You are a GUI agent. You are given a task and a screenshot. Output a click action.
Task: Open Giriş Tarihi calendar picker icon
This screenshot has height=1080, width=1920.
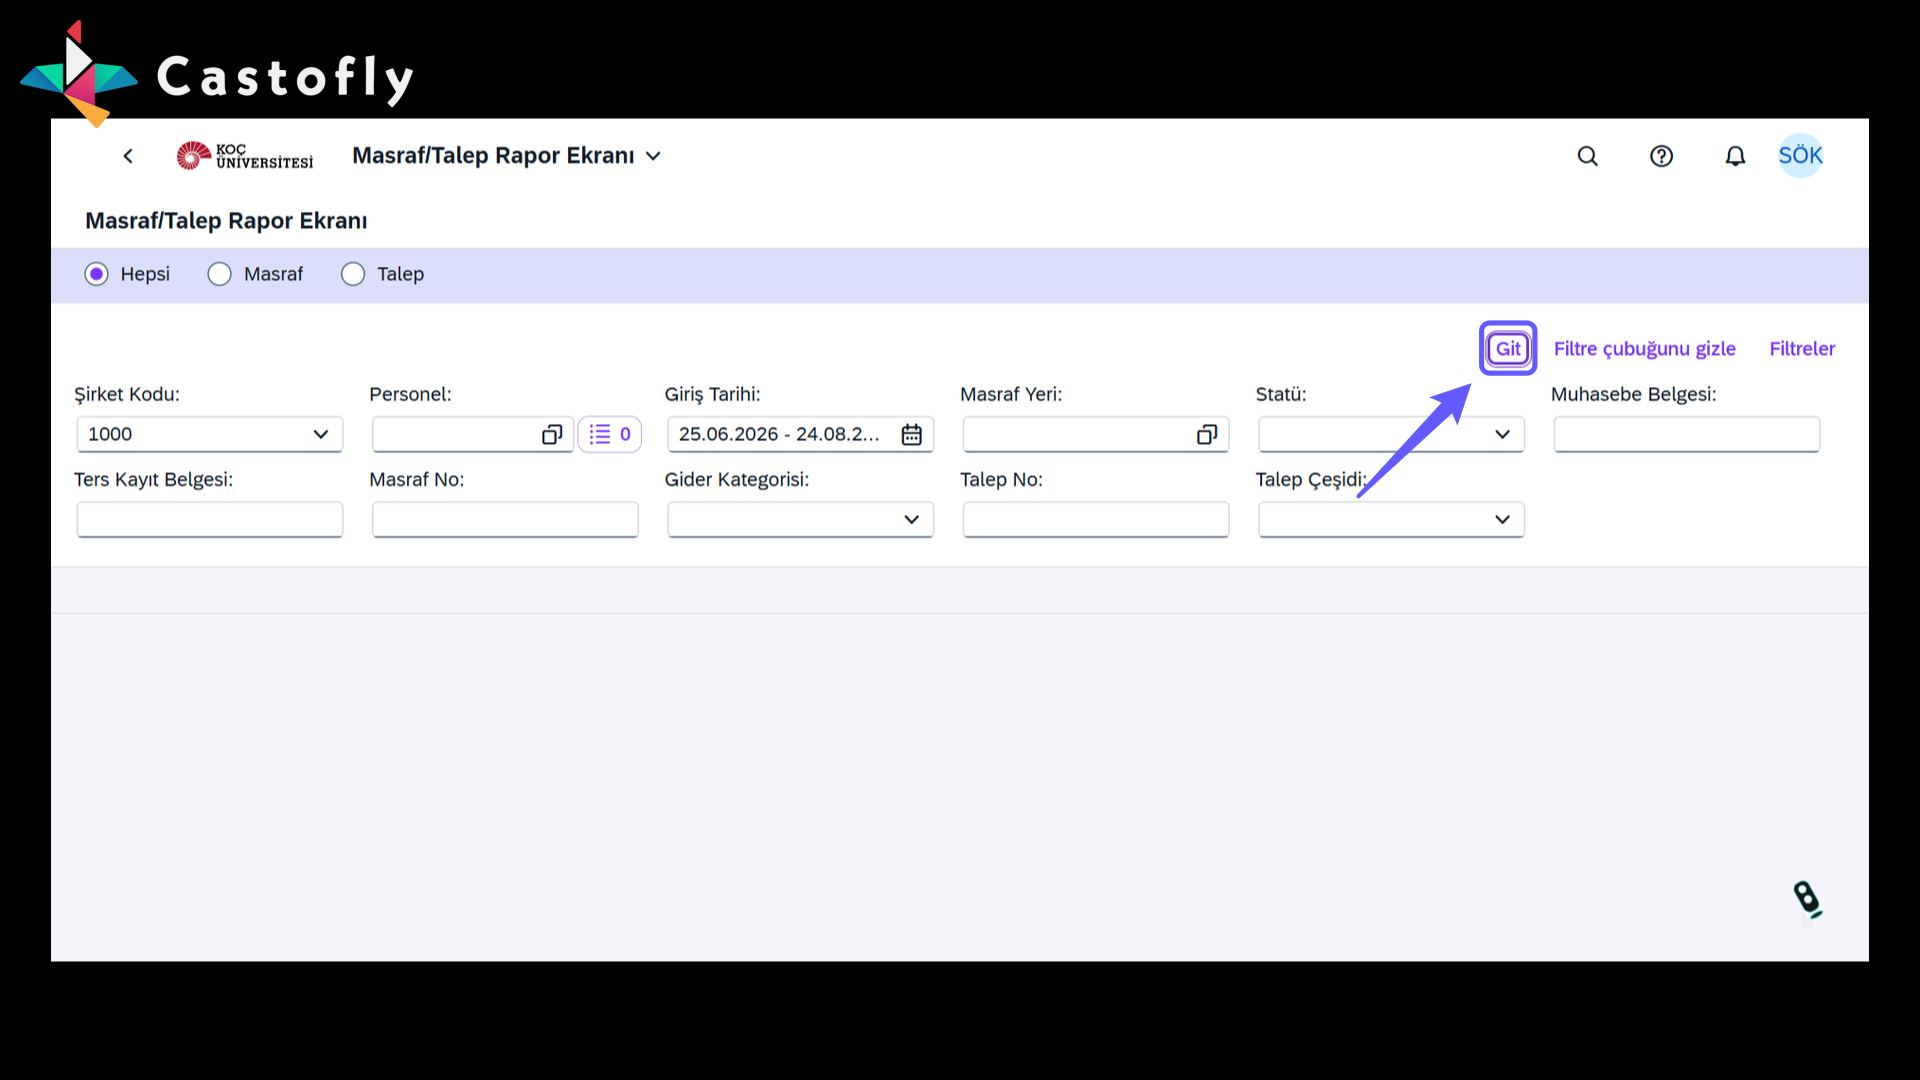[x=911, y=434]
